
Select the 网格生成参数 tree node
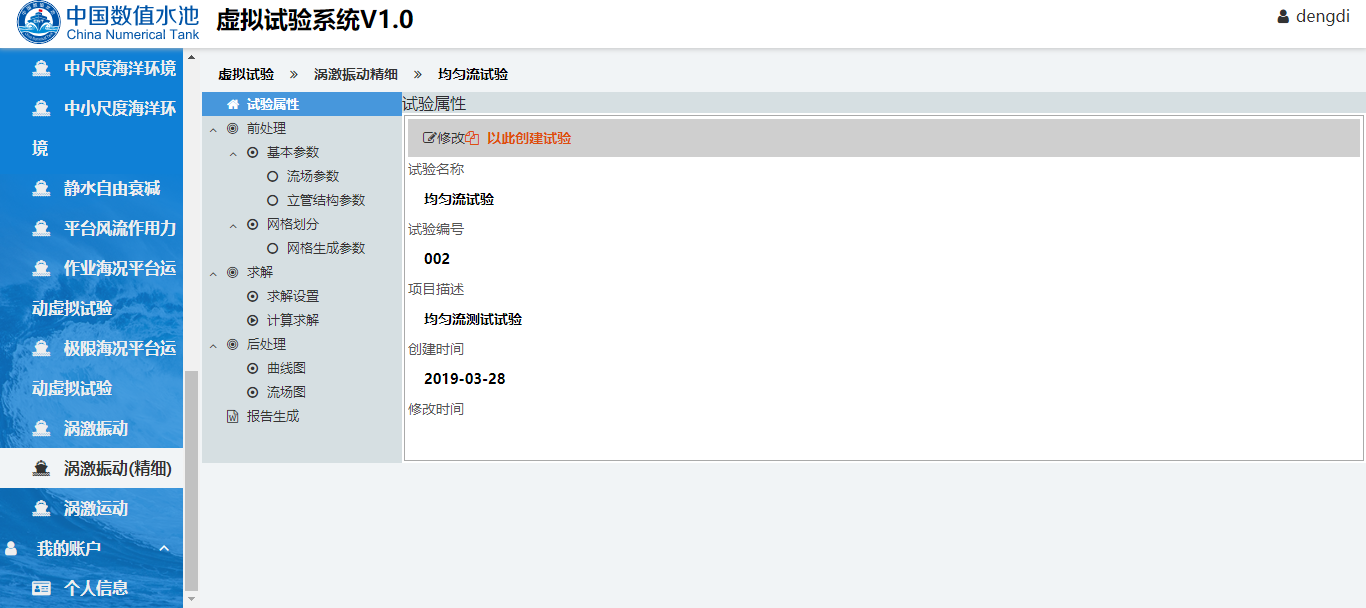pyautogui.click(x=325, y=248)
